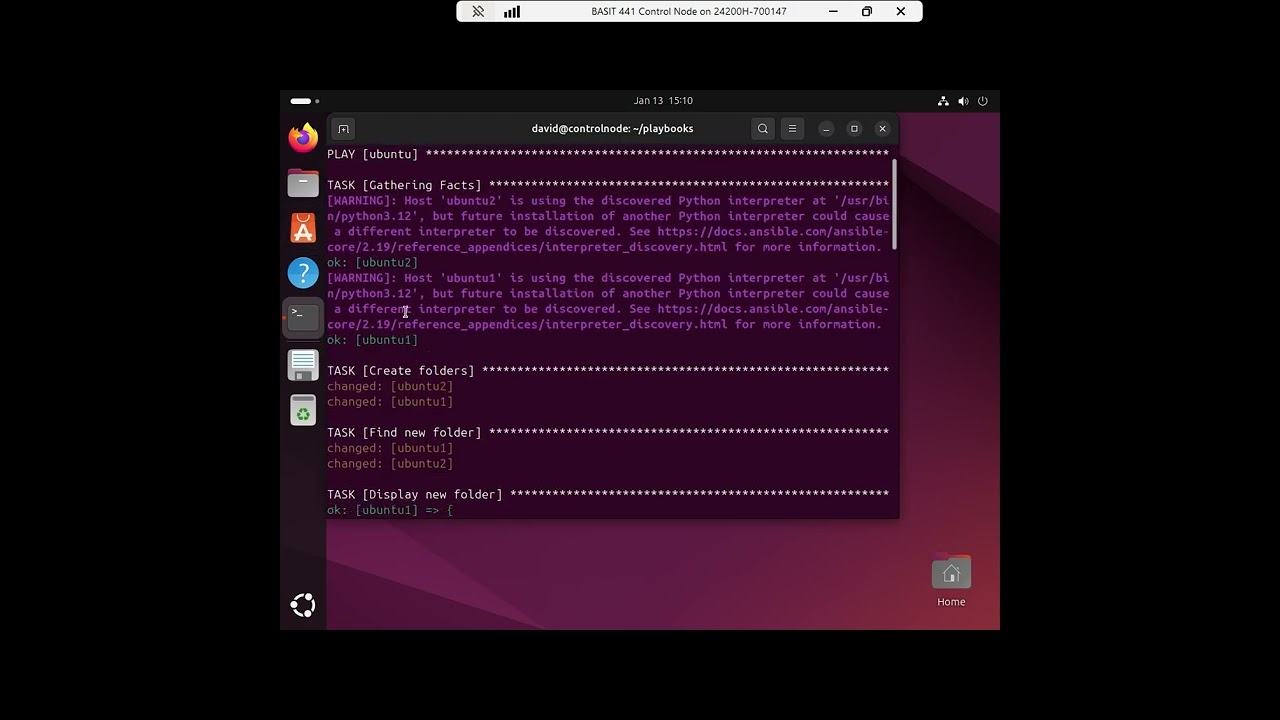Open Firefox from the Ubuntu dock
This screenshot has width=1280, height=720.
coord(303,137)
